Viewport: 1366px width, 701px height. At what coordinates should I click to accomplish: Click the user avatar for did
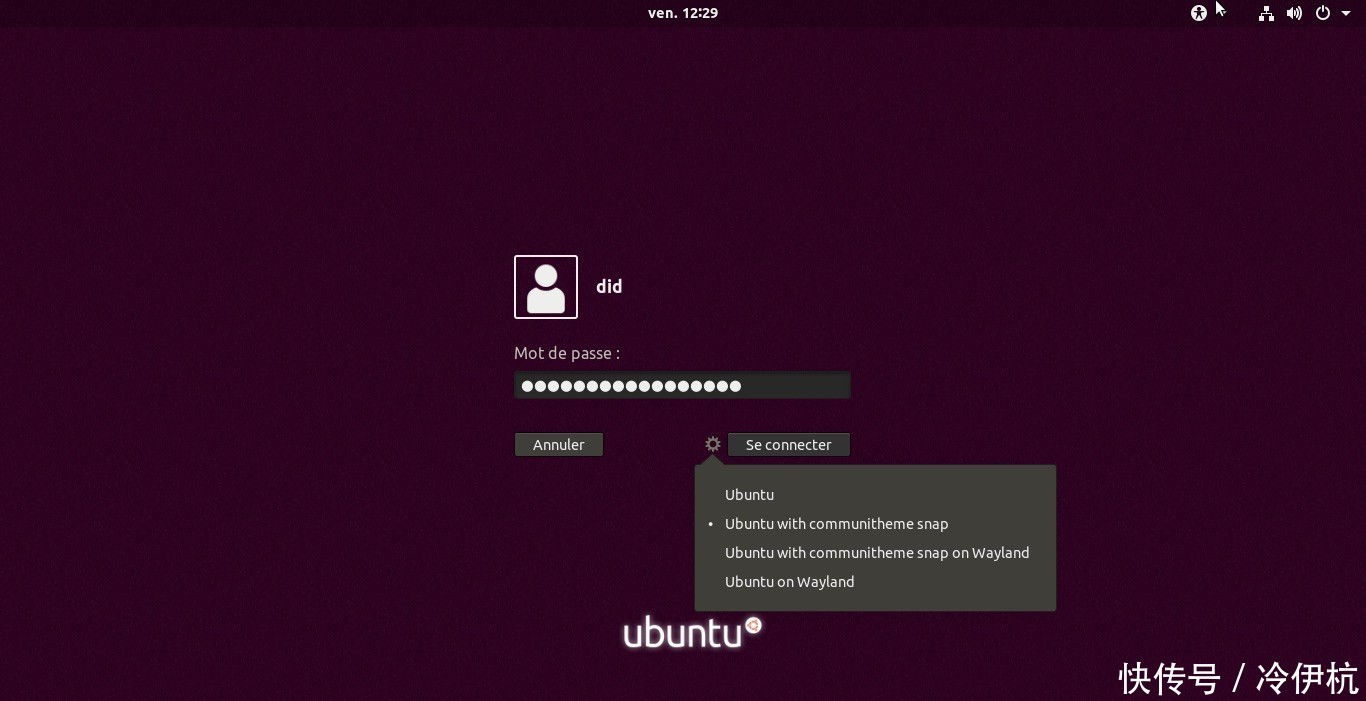pyautogui.click(x=545, y=286)
